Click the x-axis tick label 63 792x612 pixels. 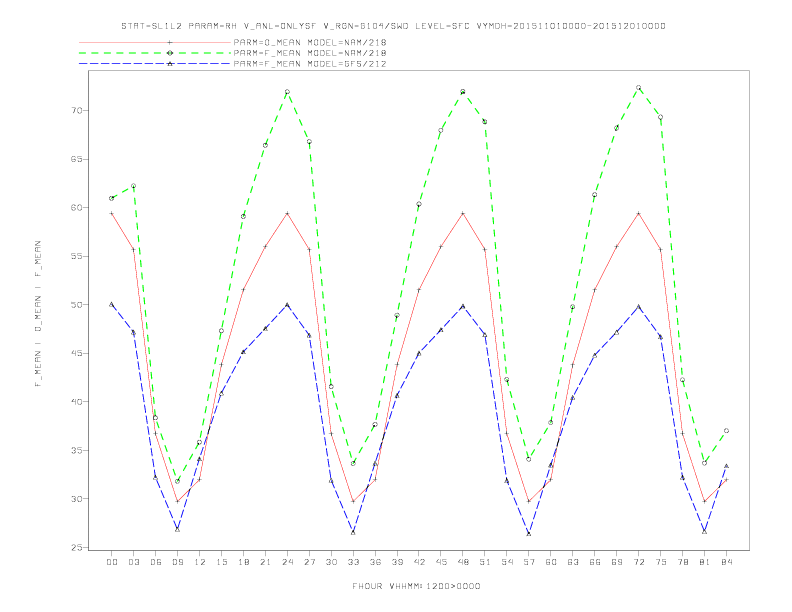tap(573, 562)
